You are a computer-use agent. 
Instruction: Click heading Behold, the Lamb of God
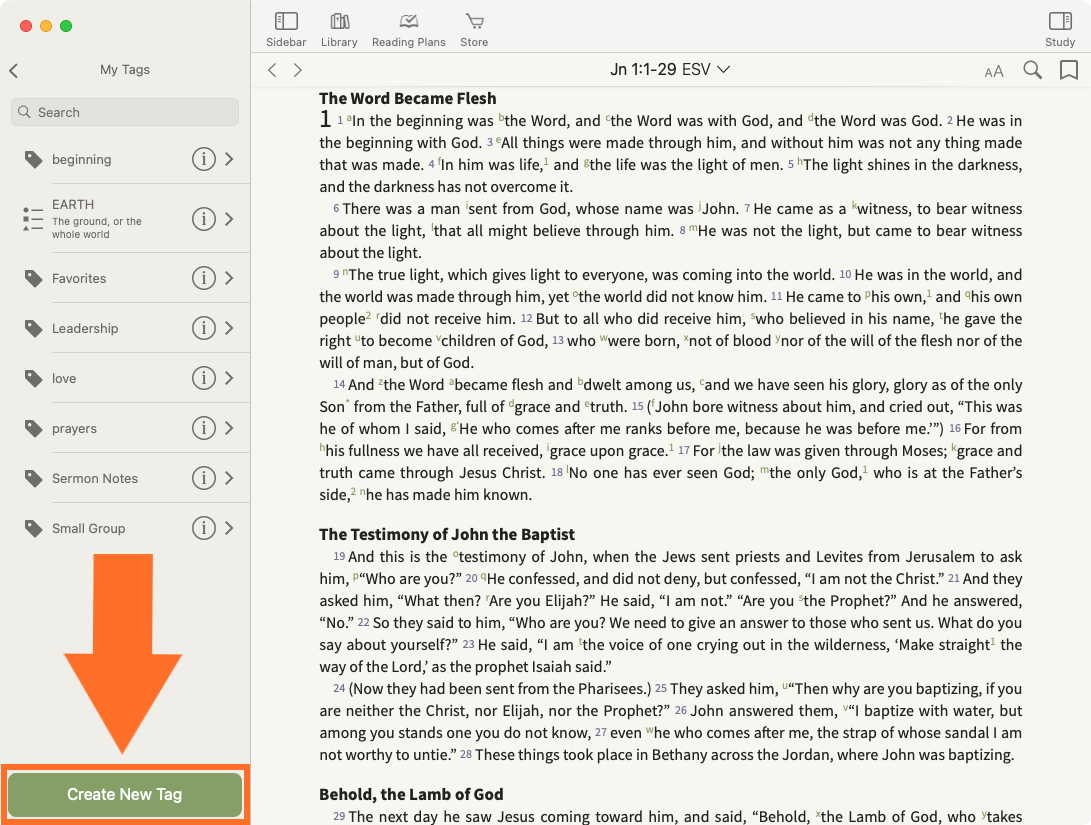point(411,794)
